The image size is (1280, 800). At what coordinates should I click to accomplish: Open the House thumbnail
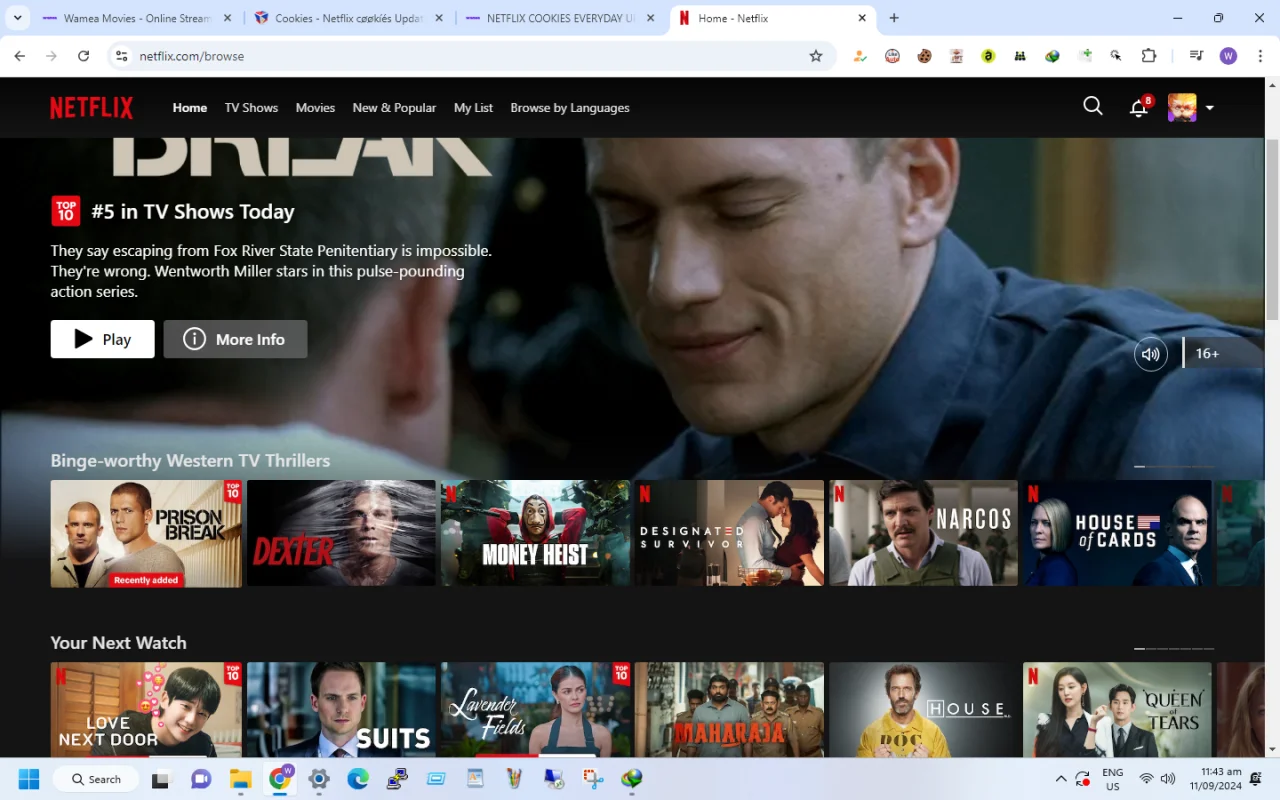[923, 710]
